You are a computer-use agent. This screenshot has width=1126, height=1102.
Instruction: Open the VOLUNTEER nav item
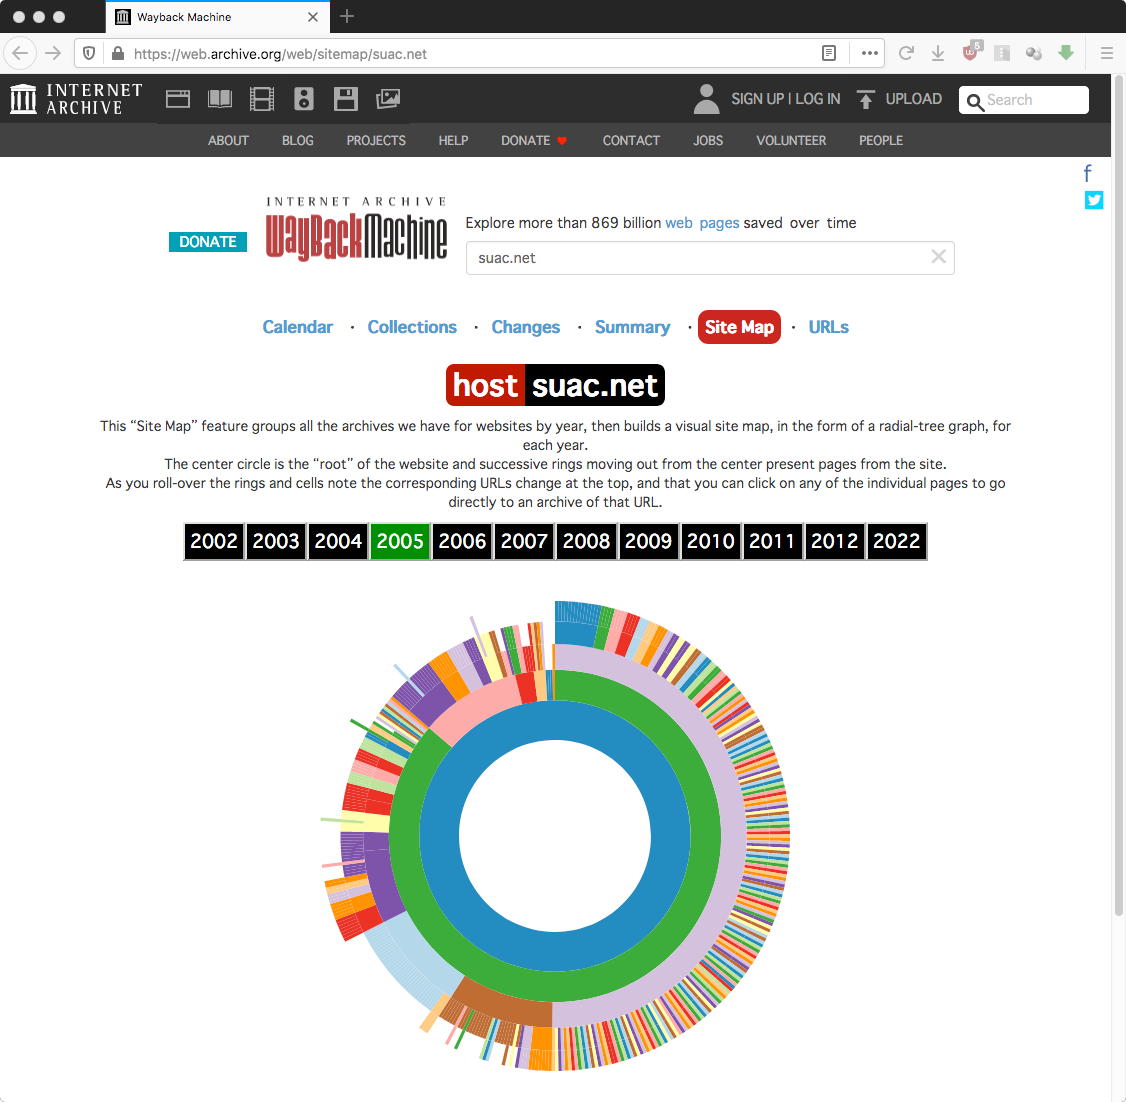click(x=791, y=141)
